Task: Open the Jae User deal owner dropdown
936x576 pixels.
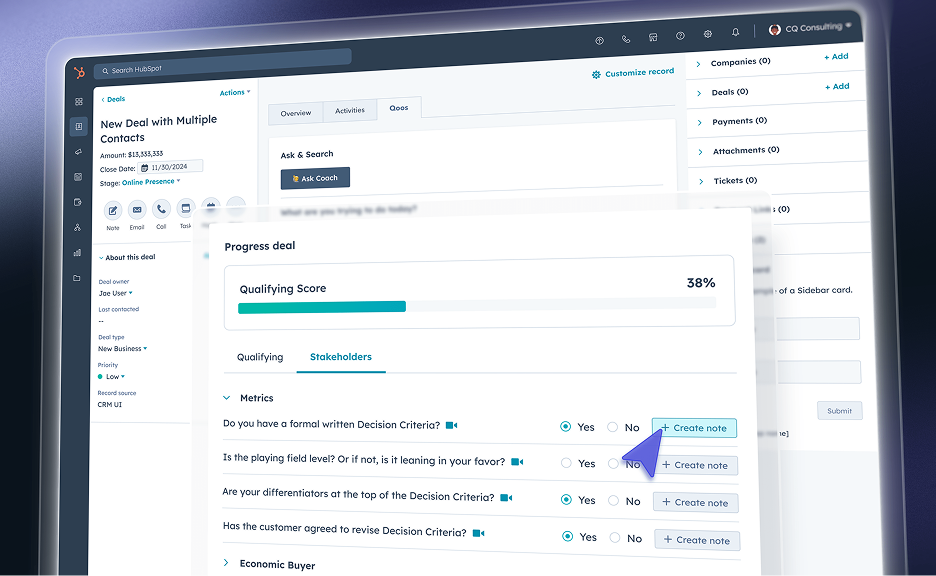Action: 116,293
